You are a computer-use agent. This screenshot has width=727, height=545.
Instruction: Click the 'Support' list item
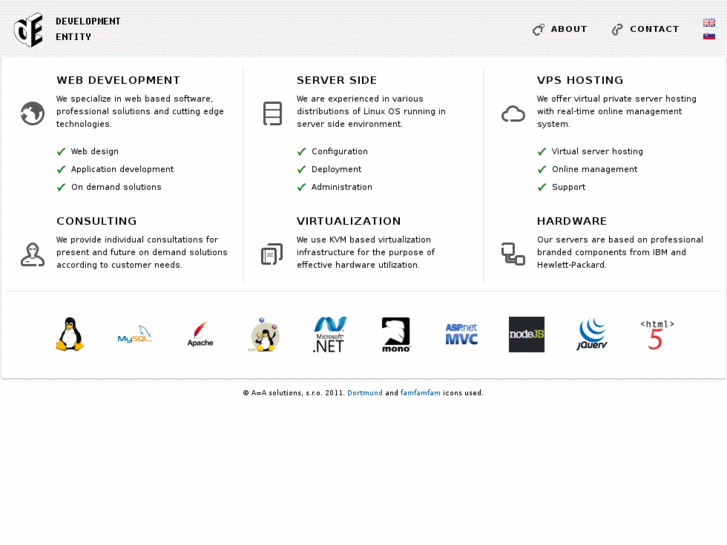(x=568, y=187)
